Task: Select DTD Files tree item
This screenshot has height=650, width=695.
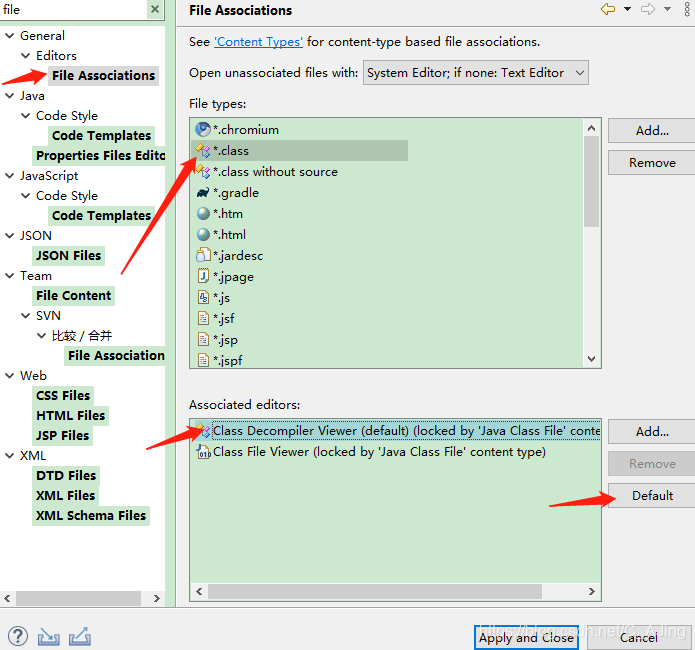Action: [x=66, y=475]
